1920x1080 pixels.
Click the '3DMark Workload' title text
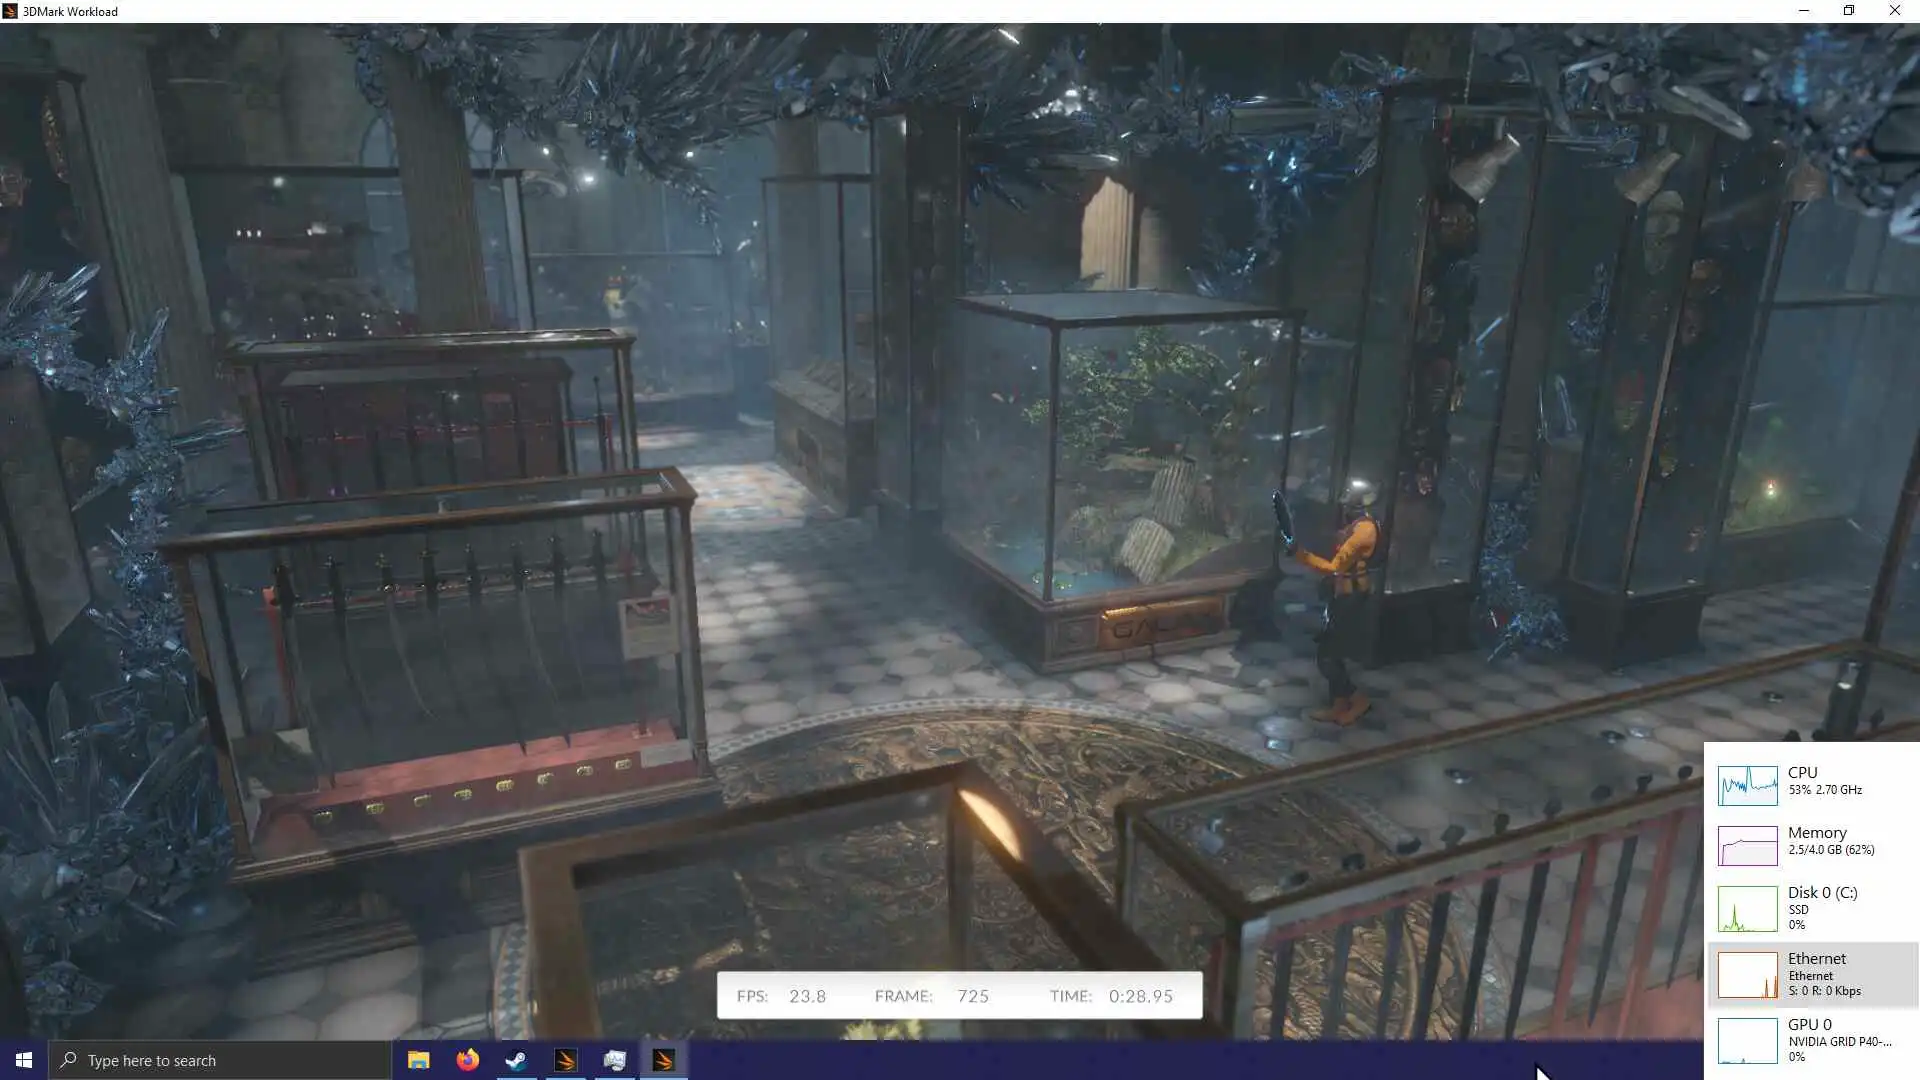70,12
